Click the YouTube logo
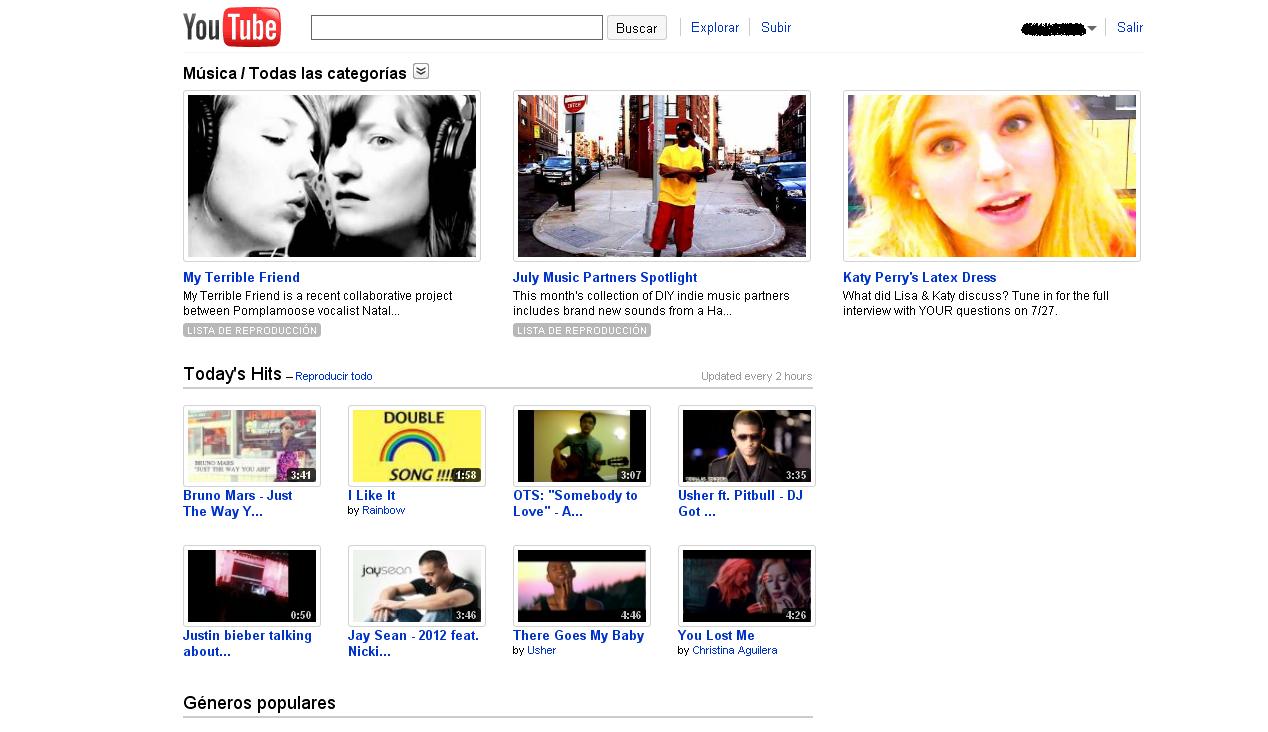 tap(232, 27)
